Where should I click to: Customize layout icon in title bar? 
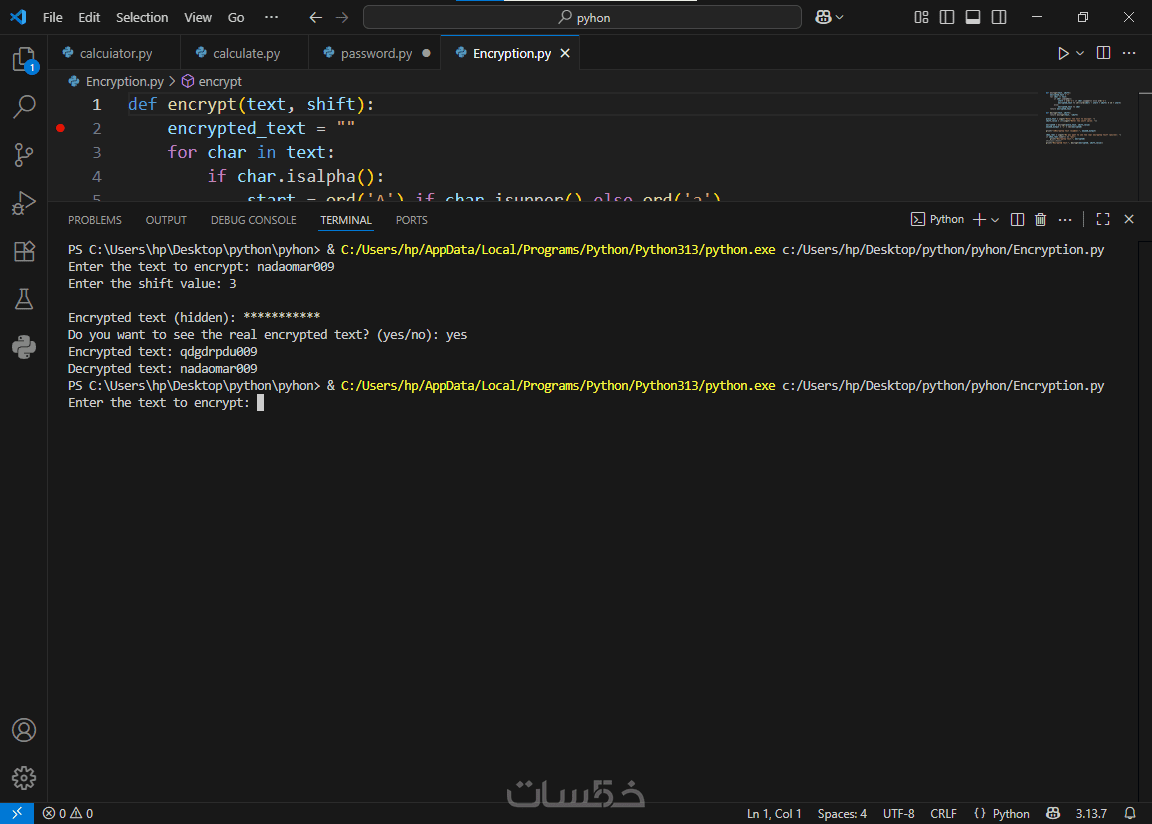coord(921,17)
